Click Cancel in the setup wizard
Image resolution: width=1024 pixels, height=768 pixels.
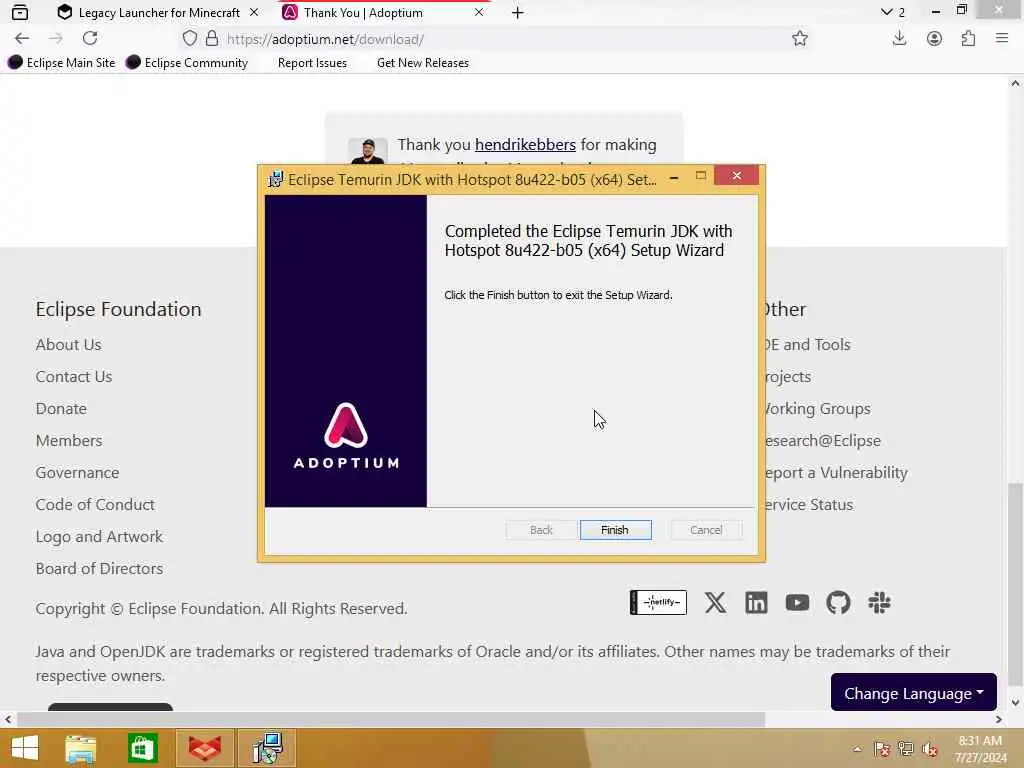tap(706, 530)
